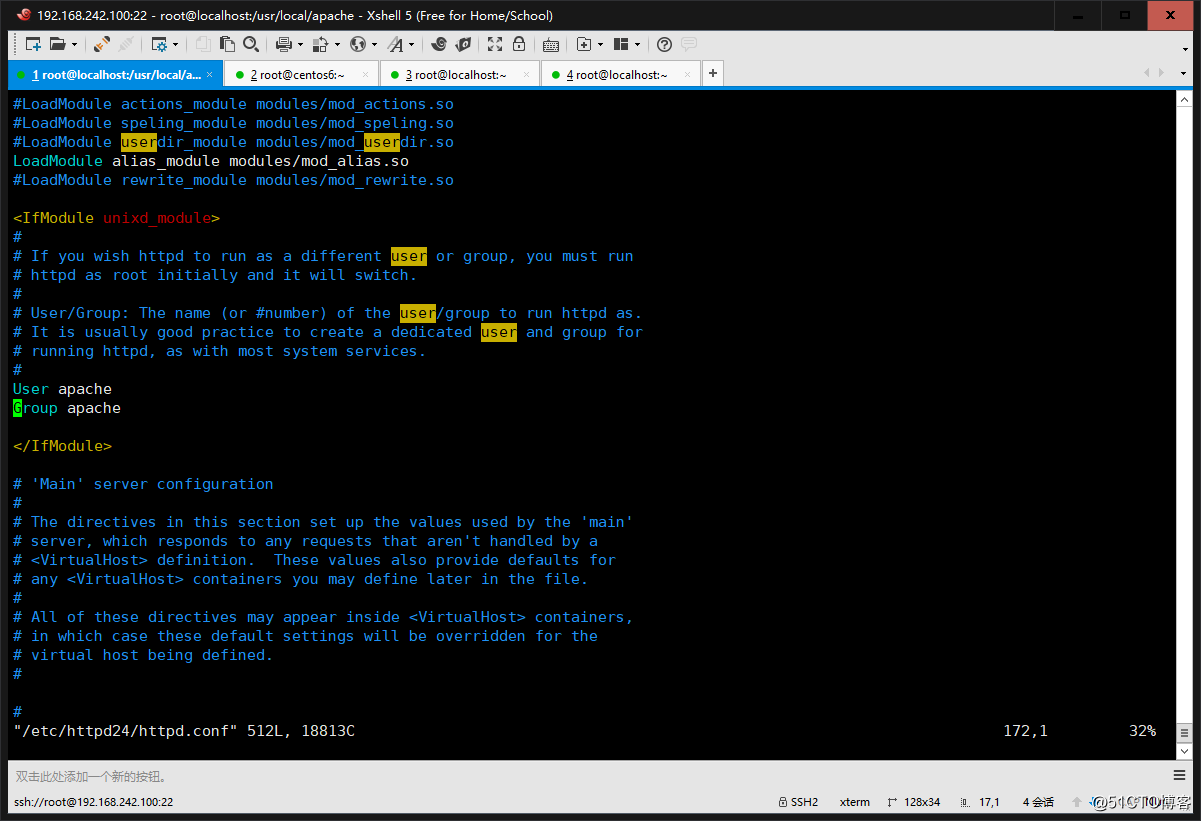This screenshot has width=1201, height=821.
Task: Click the 4 会话 sessions indicator
Action: coord(1038,802)
